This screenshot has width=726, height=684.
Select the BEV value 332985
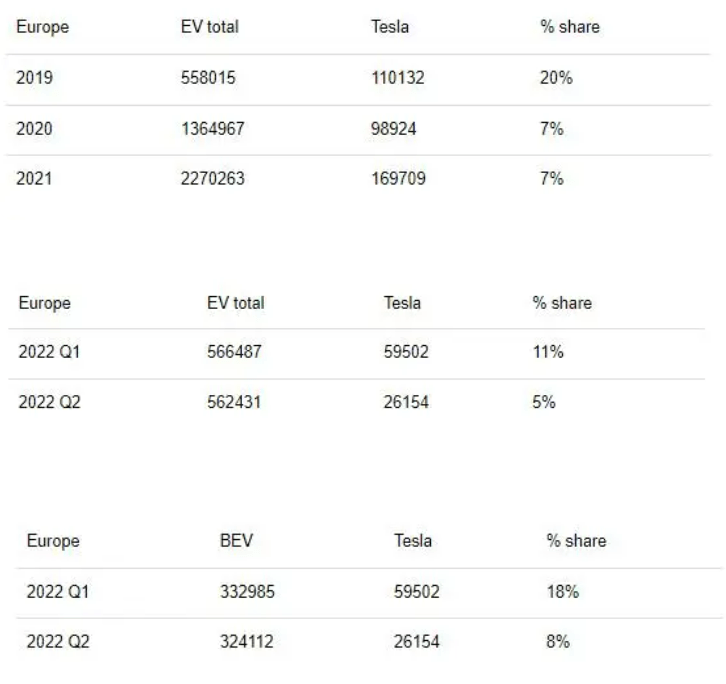(247, 591)
